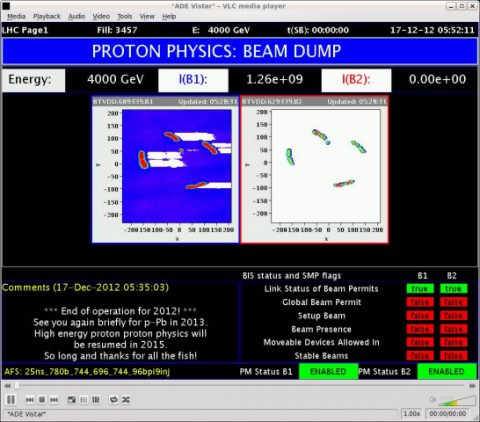Maximize the VLC media player window
The image size is (480, 422).
tap(462, 6)
